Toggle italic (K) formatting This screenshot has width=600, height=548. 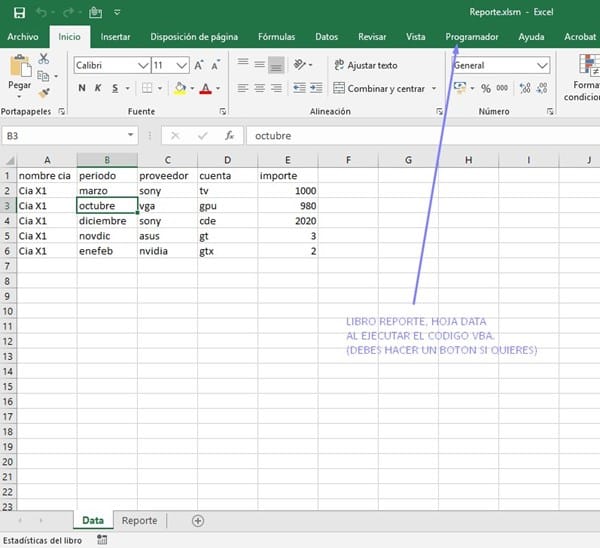tap(98, 89)
